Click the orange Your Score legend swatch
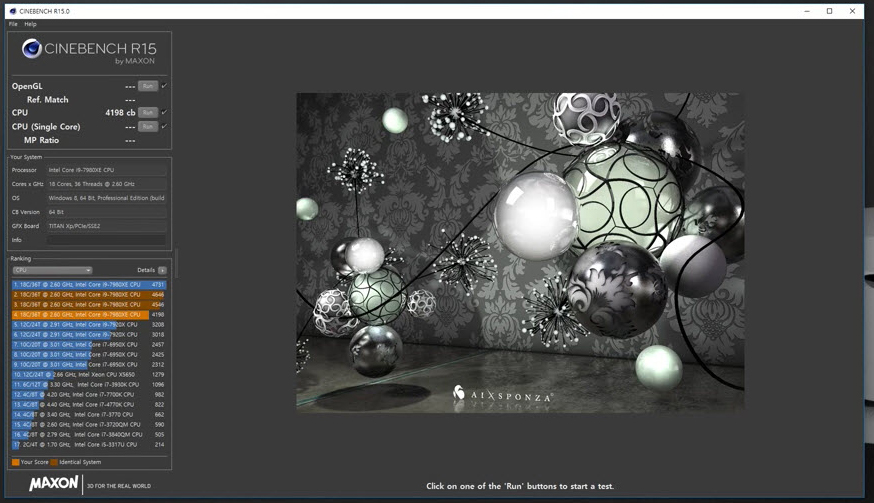 coord(16,462)
